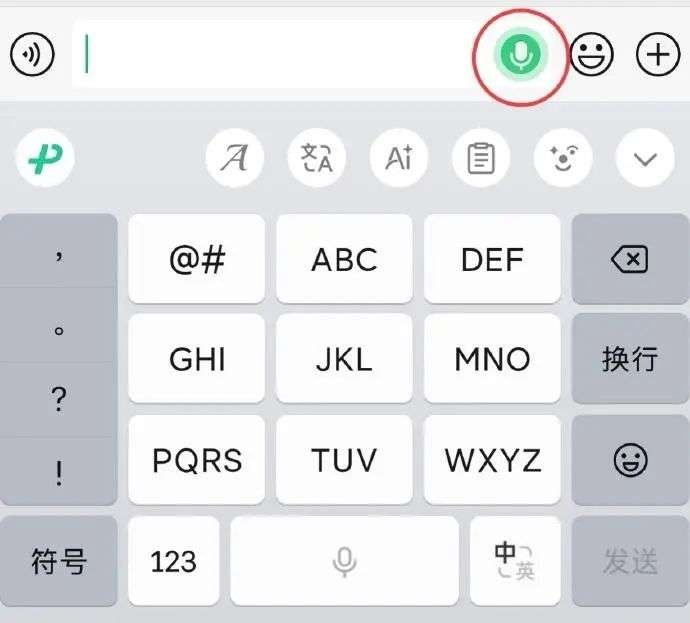The width and height of the screenshot is (690, 623).
Task: Focus the message text input field
Action: tap(273, 54)
